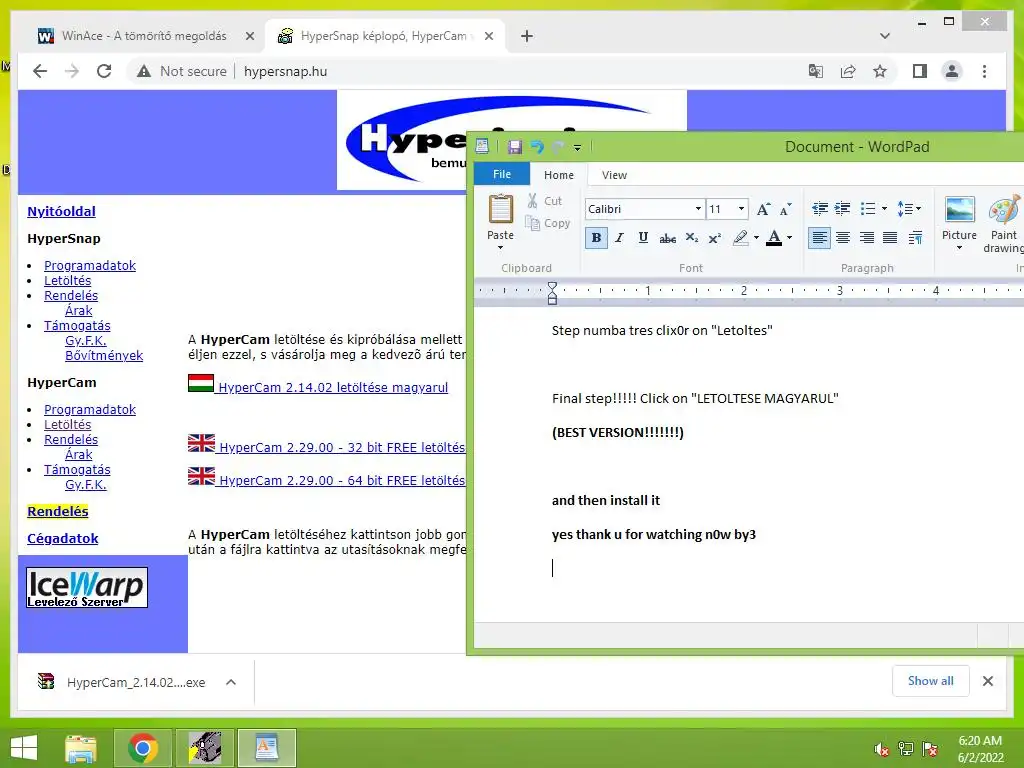This screenshot has height=768, width=1024.
Task: Toggle Superscript formatting in WordPad
Action: pyautogui.click(x=715, y=238)
